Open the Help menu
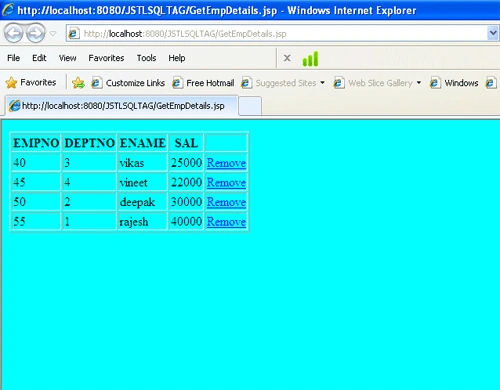Viewport: 500px width, 390px height. [x=177, y=58]
